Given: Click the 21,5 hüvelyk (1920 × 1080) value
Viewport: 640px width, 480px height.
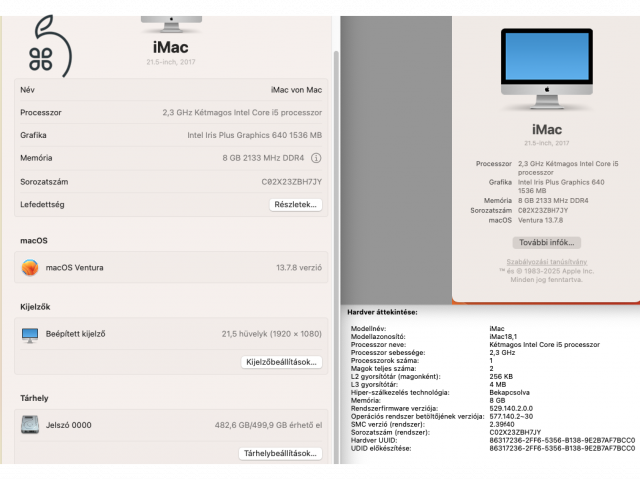Looking at the screenshot, I should [x=271, y=334].
